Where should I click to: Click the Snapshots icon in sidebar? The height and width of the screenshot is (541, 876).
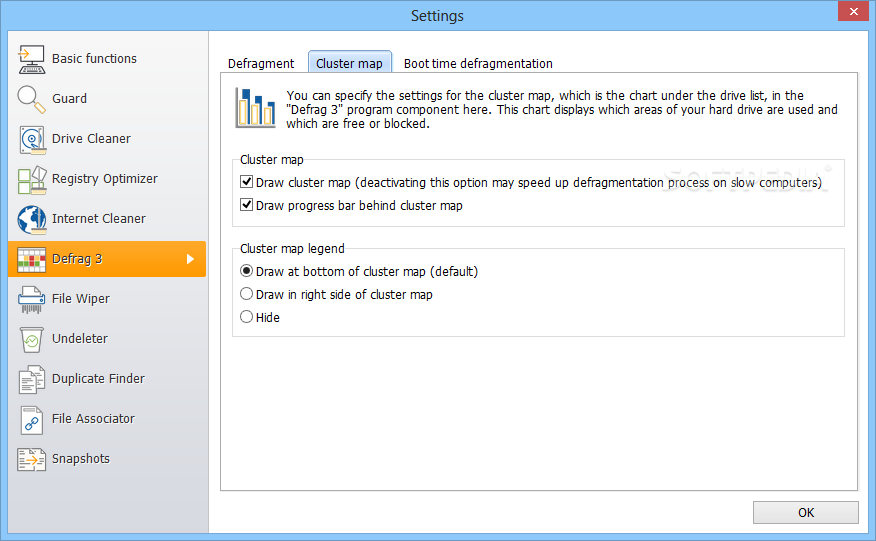32,459
